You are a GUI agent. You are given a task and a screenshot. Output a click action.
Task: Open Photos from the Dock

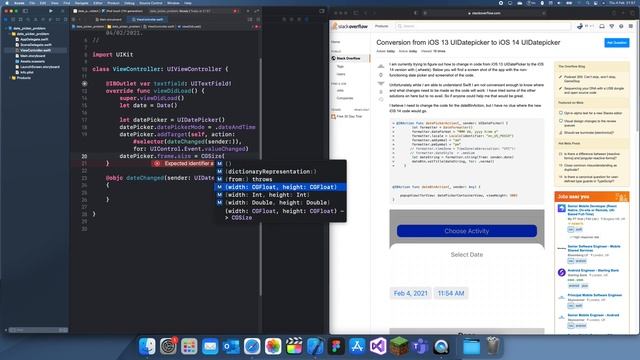[x=273, y=347]
